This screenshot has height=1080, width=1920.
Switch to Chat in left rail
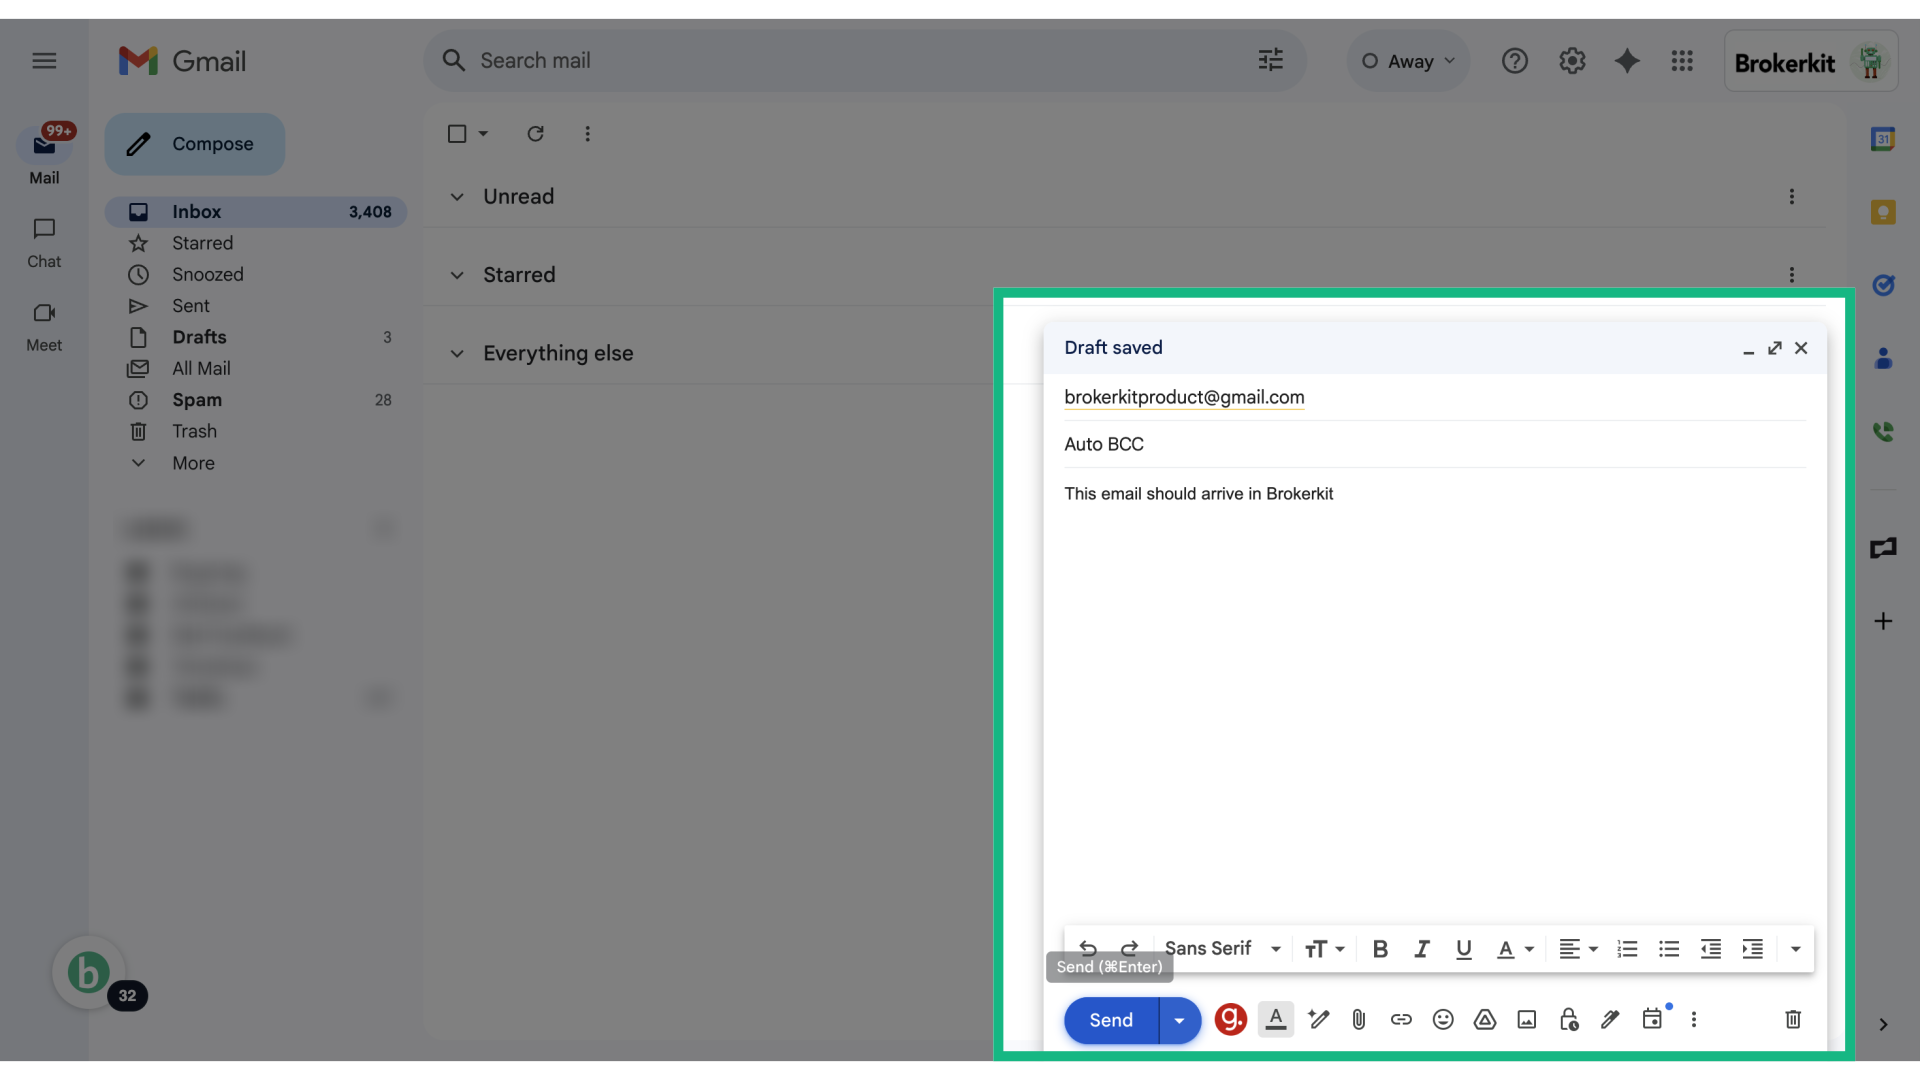pos(44,243)
